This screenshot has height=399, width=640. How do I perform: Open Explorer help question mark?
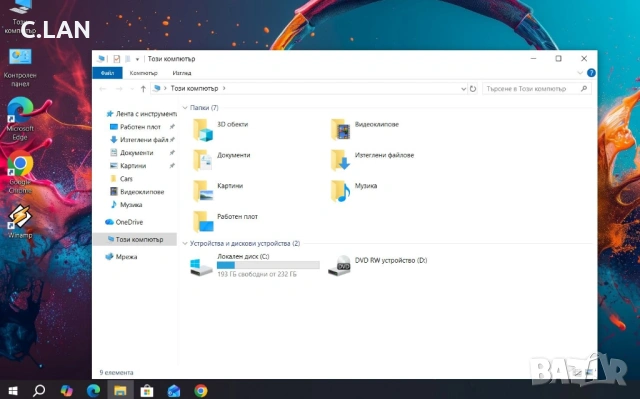point(591,73)
